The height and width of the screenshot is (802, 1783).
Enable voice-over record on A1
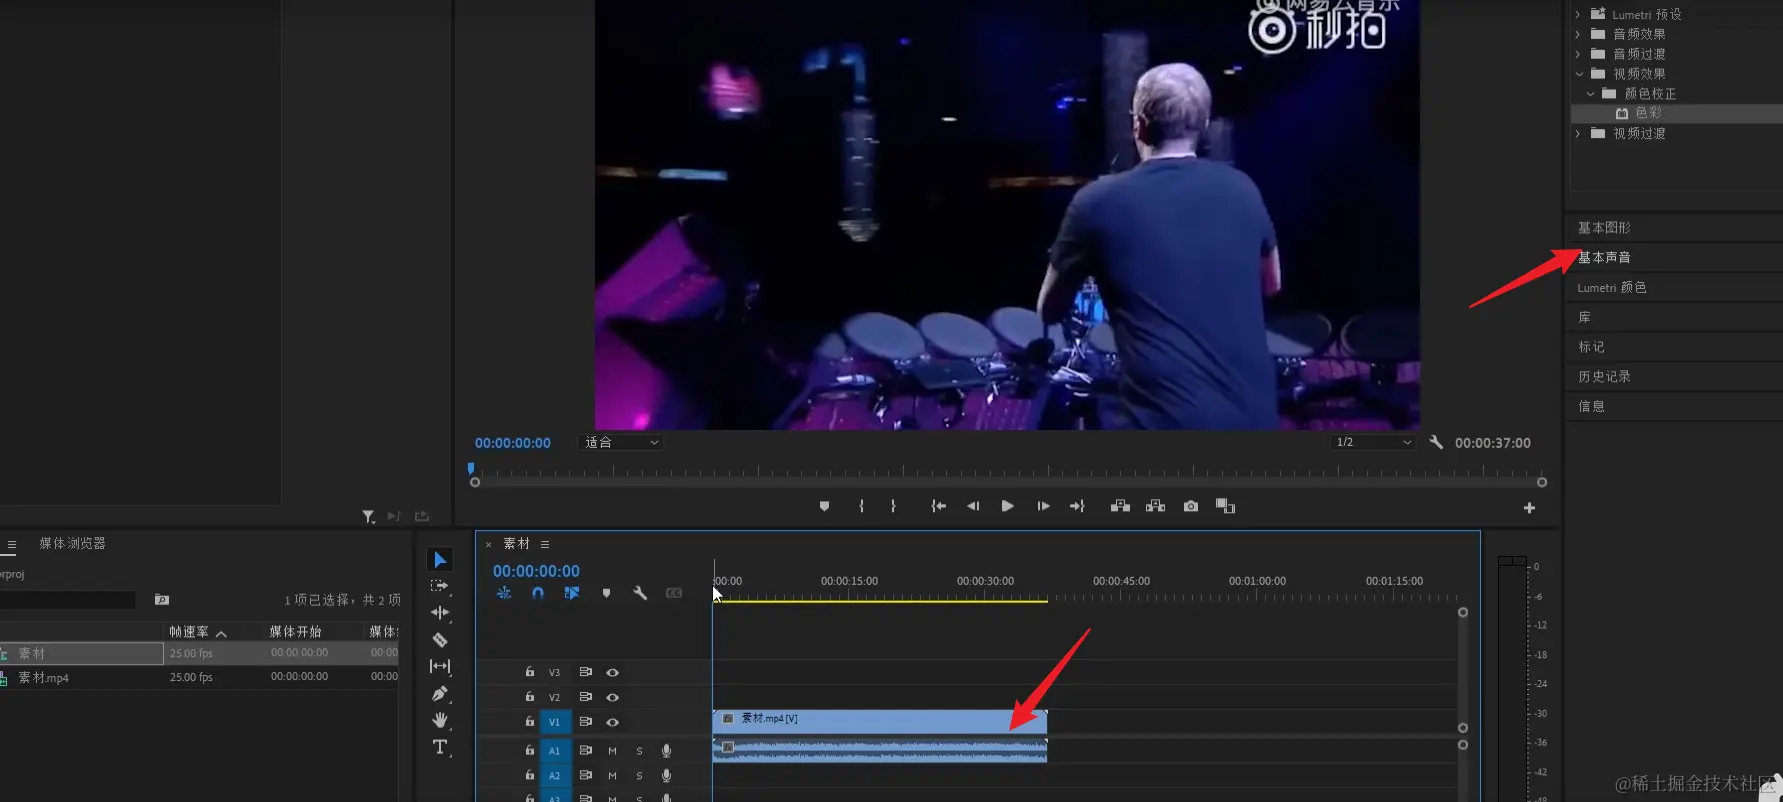coord(666,750)
